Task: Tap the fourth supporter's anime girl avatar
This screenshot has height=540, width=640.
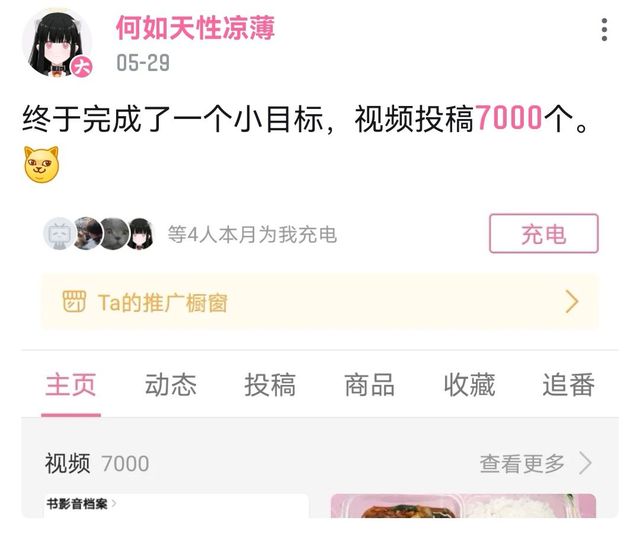Action: click(x=140, y=233)
